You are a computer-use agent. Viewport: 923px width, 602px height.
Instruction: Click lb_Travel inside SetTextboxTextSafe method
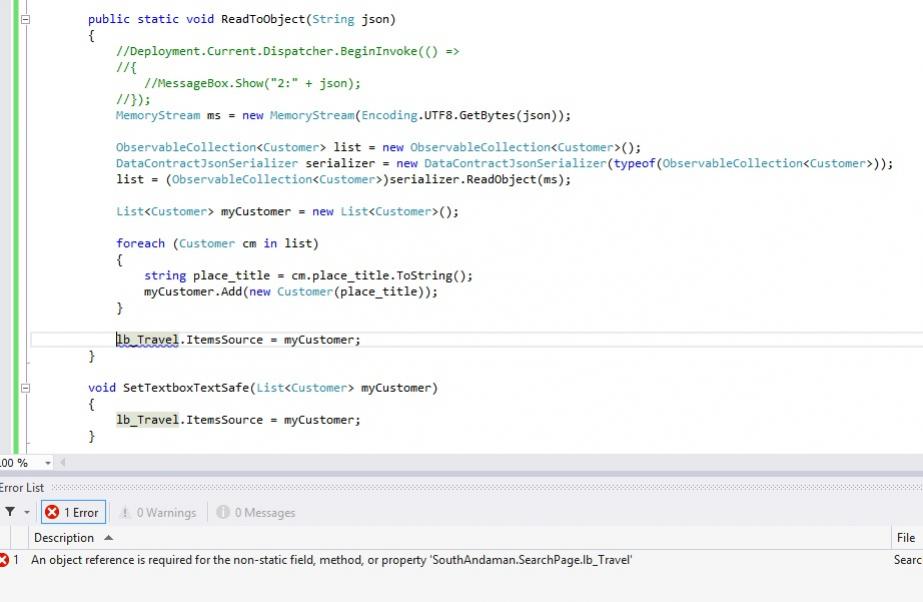147,420
